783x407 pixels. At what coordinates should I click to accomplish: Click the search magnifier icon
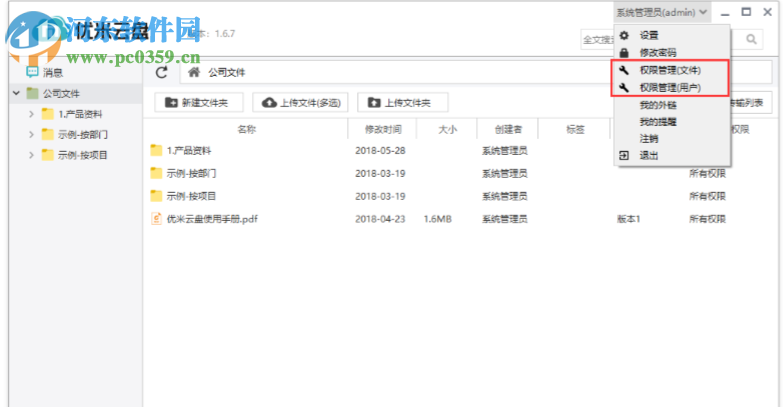point(751,39)
